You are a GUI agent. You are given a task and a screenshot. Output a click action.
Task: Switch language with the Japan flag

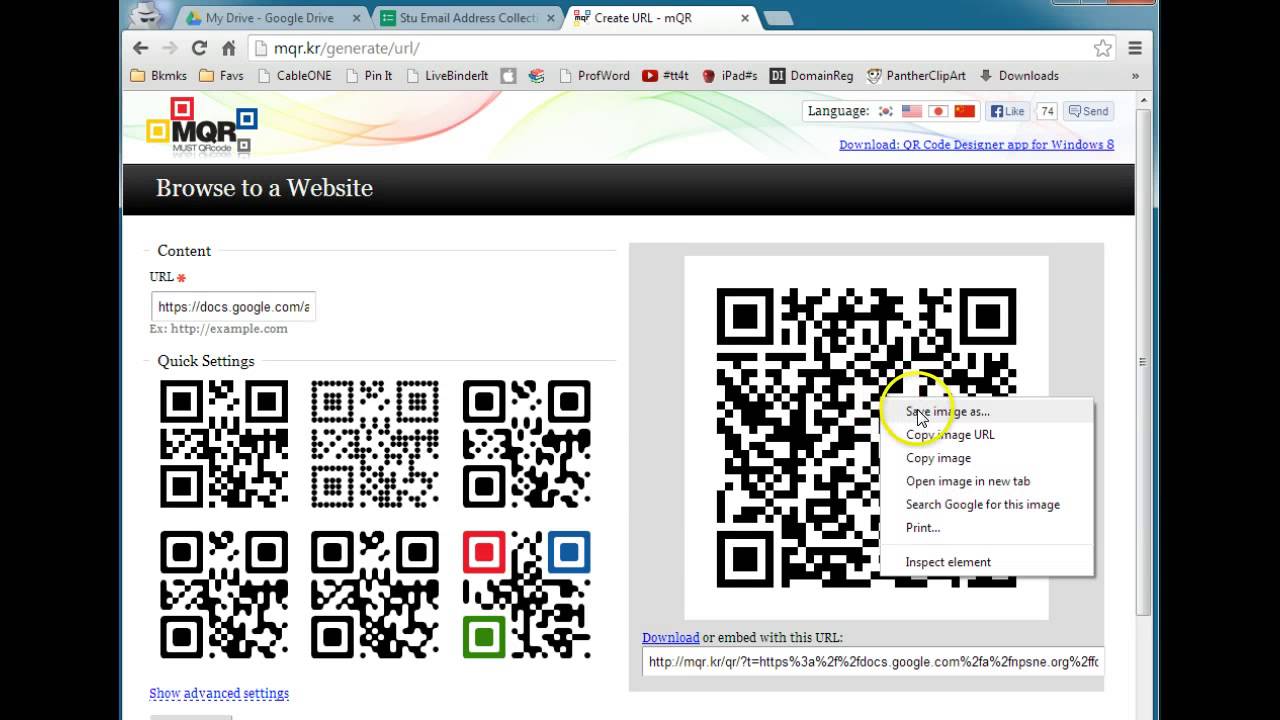coord(937,111)
